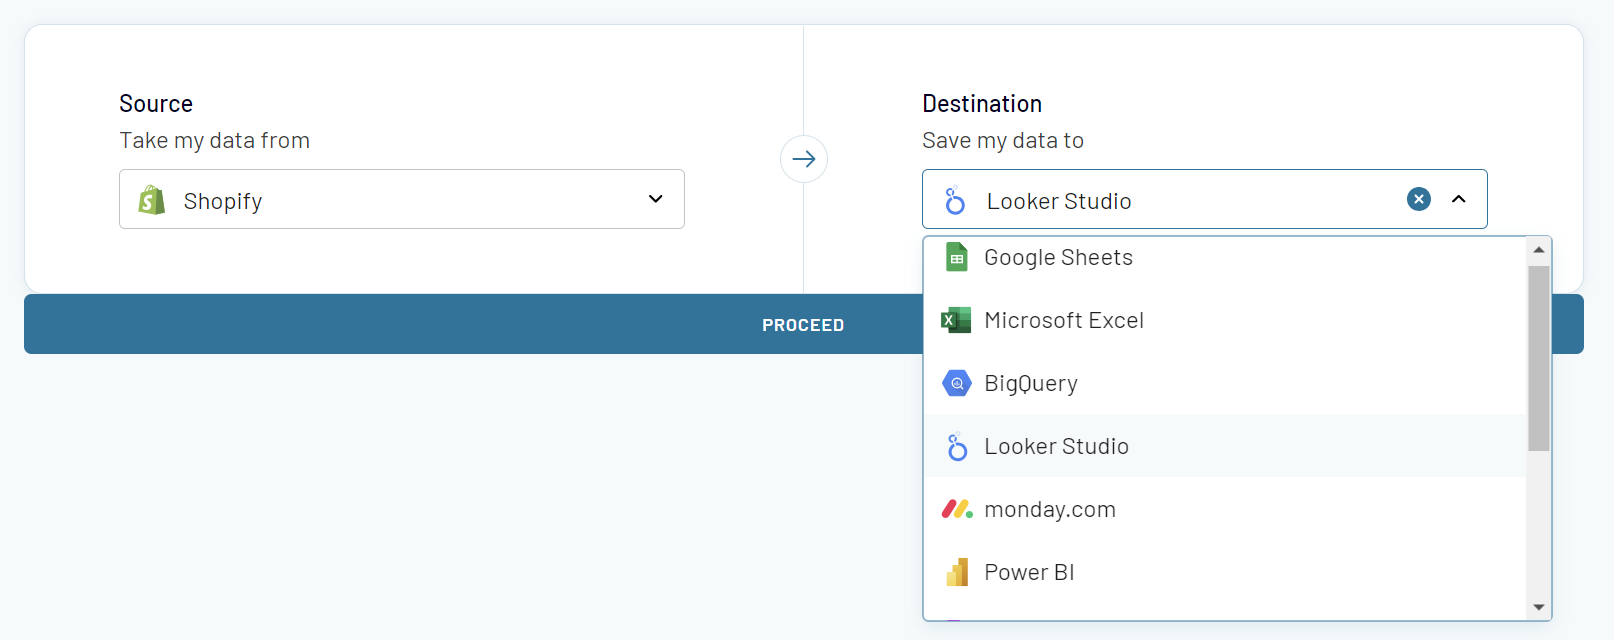Image resolution: width=1614 pixels, height=640 pixels.
Task: Collapse the destination list with the chevron
Action: [x=1459, y=199]
